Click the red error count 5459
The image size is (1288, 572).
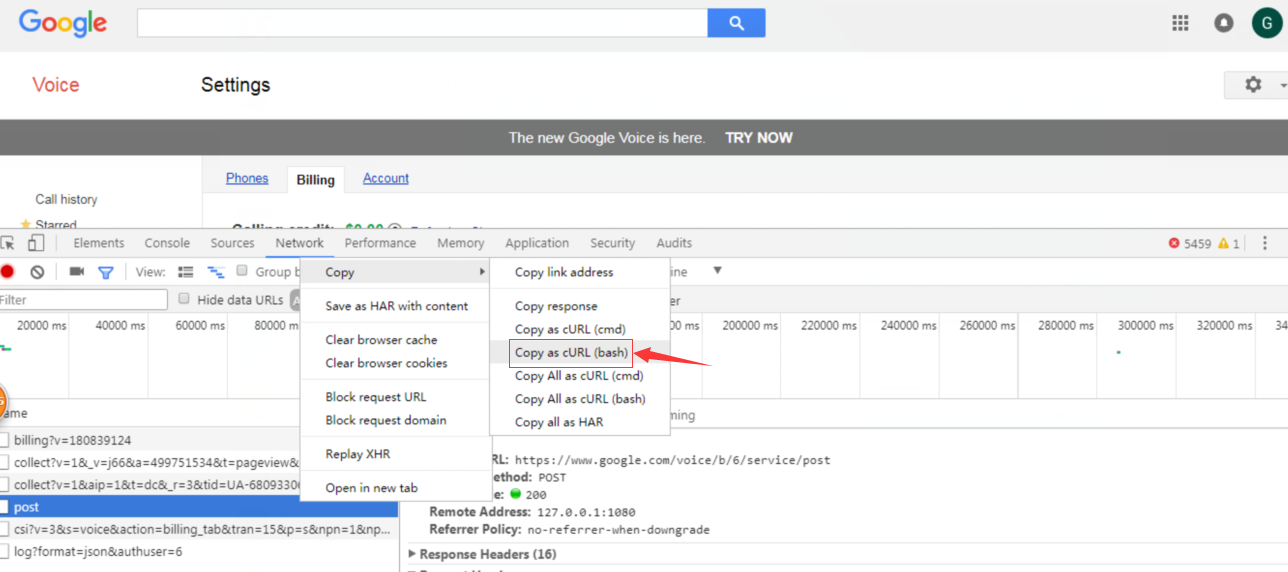pos(1190,243)
